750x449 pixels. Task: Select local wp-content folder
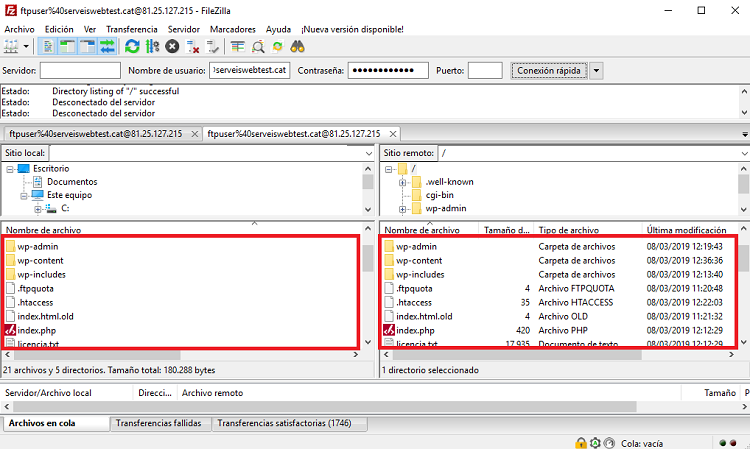(40, 261)
